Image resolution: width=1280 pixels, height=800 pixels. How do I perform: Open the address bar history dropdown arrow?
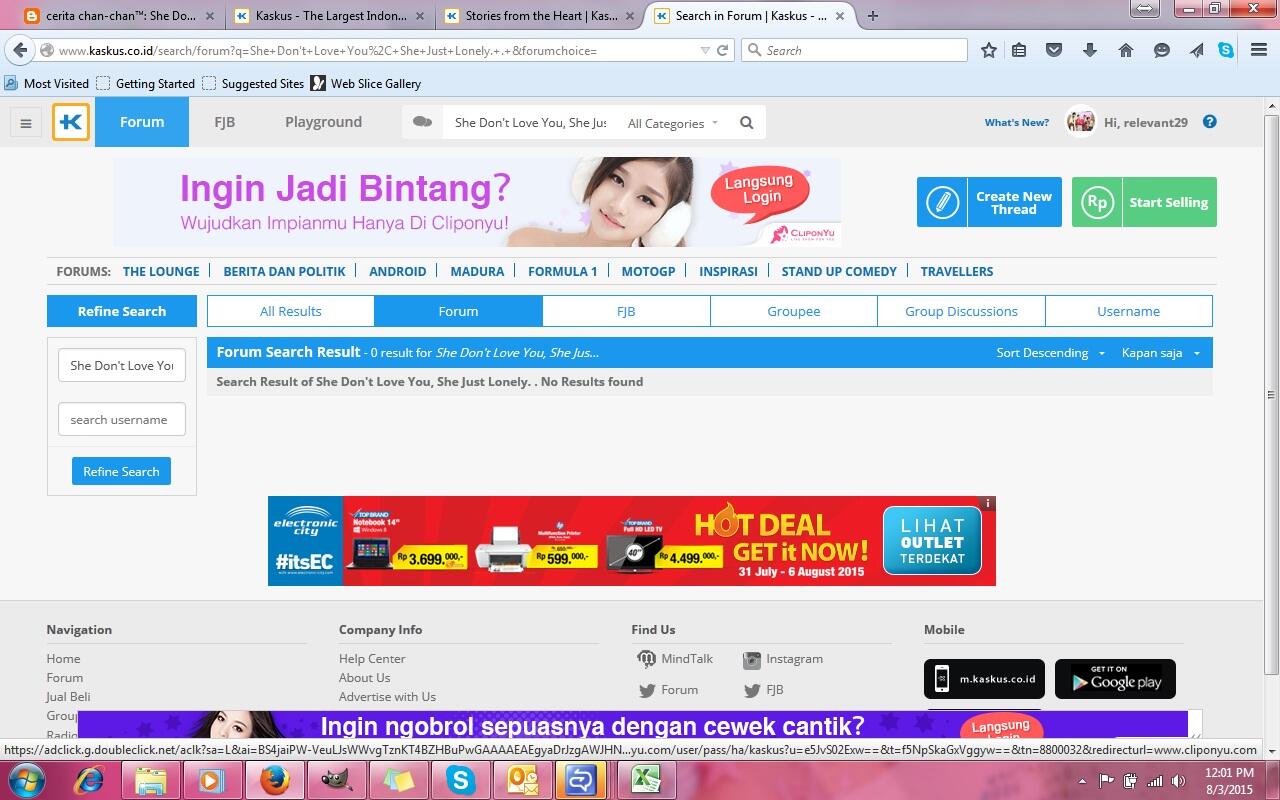(x=705, y=50)
